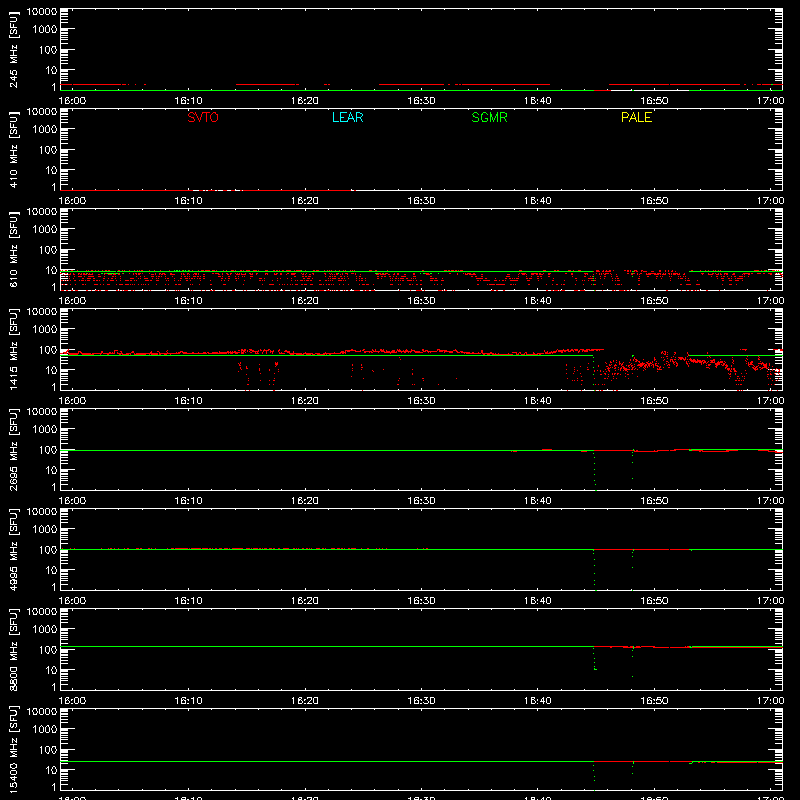
Task: Click 16:50 time label under 410 MHz plot
Action: tap(654, 201)
